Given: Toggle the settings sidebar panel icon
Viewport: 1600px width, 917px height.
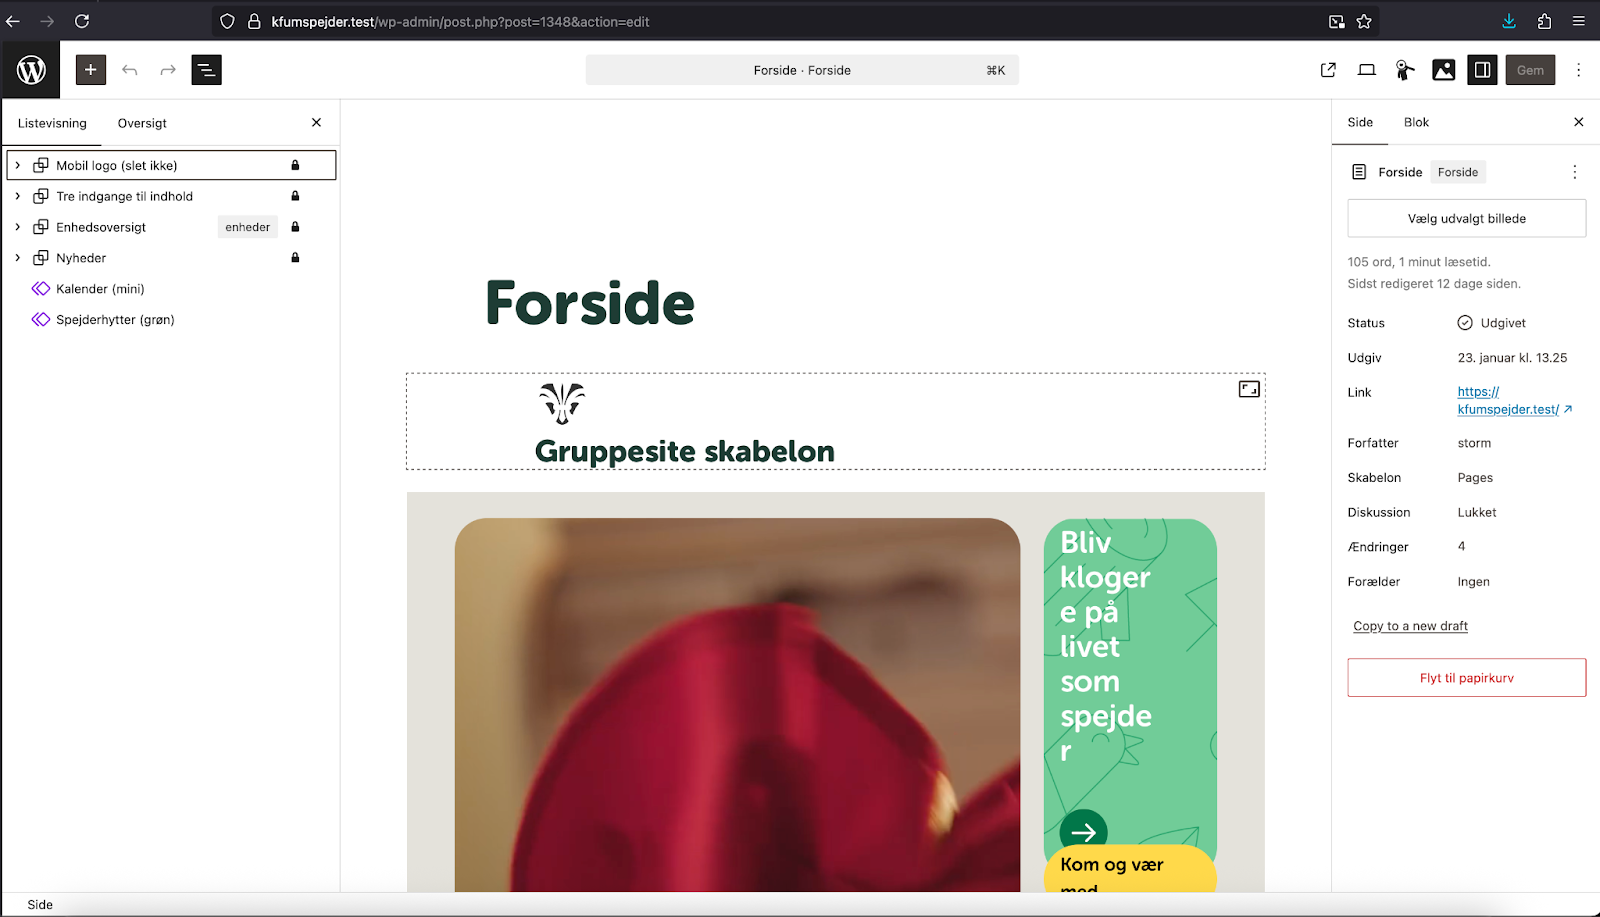Looking at the screenshot, I should (1482, 70).
